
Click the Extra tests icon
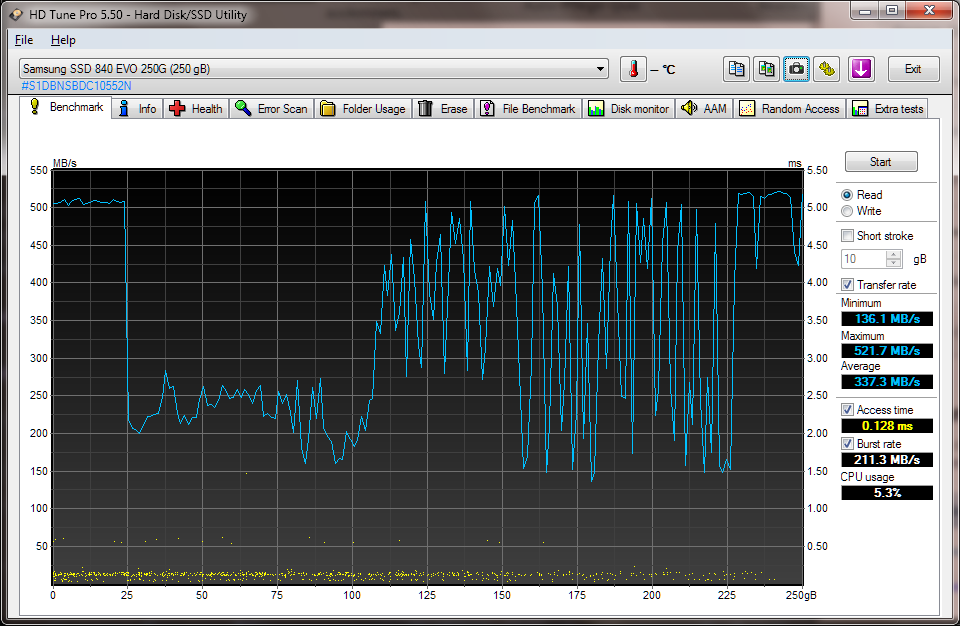coord(860,108)
